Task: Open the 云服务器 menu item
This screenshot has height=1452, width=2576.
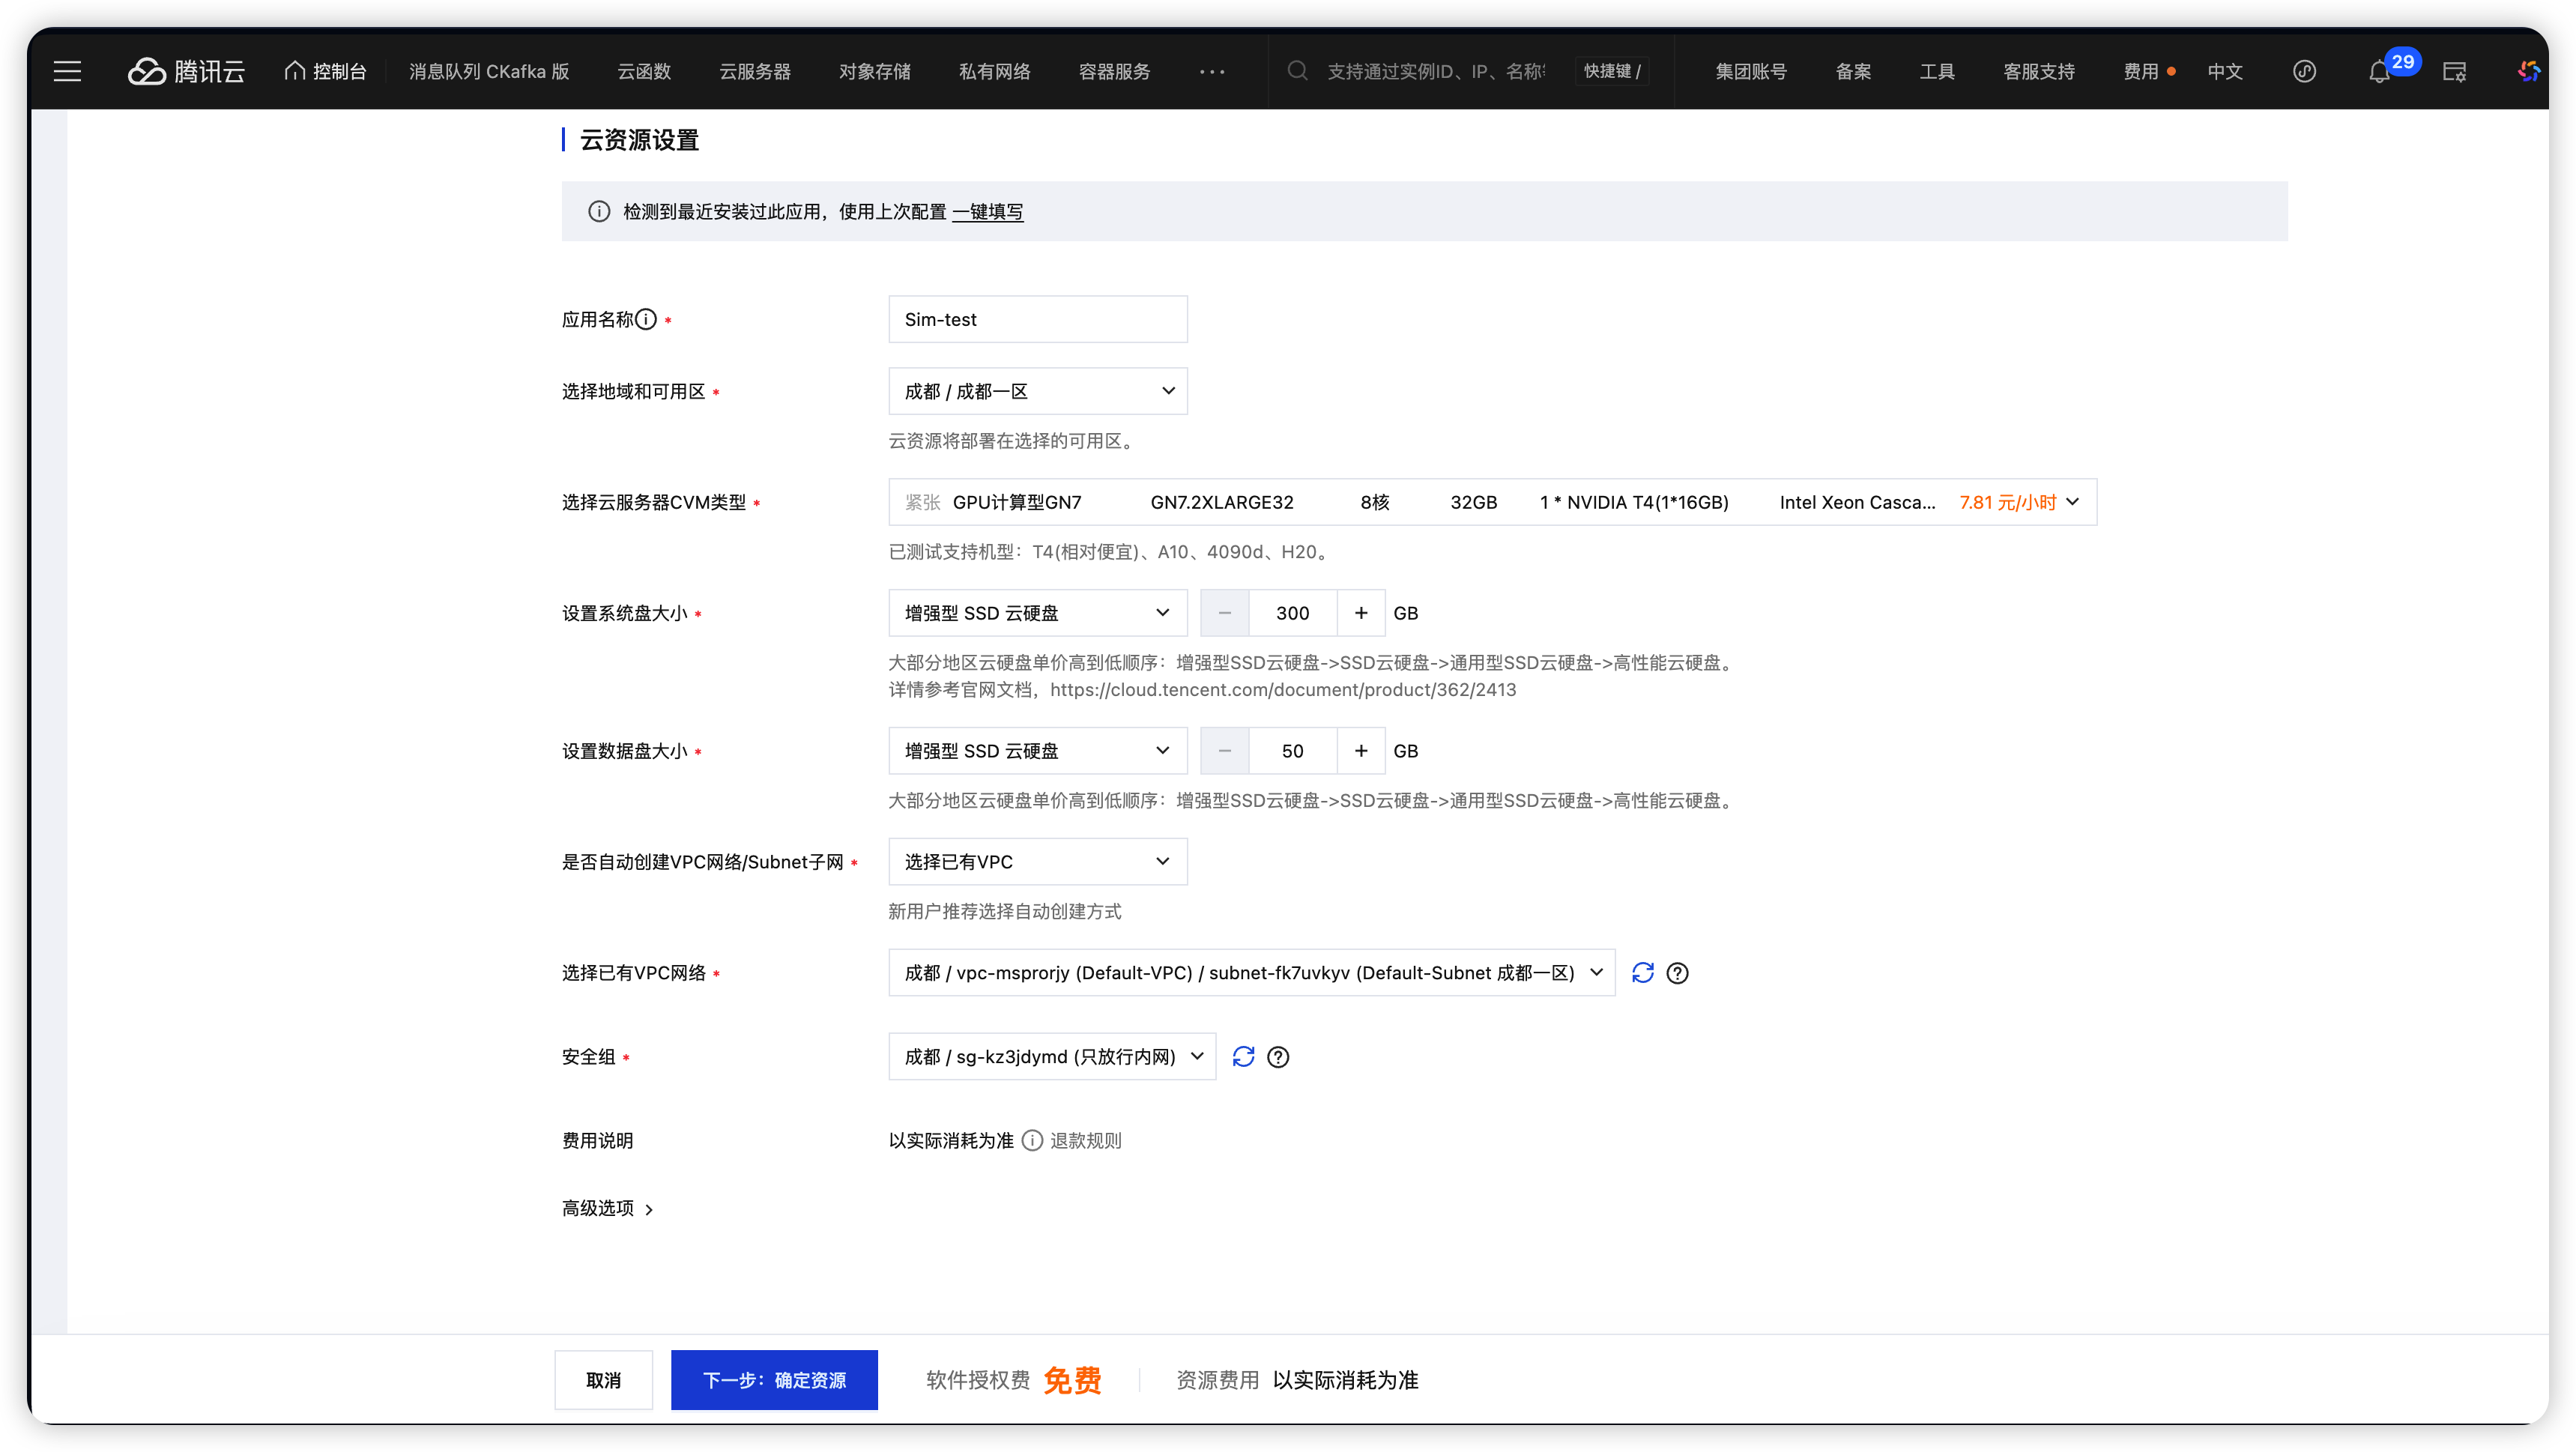Action: tap(754, 71)
